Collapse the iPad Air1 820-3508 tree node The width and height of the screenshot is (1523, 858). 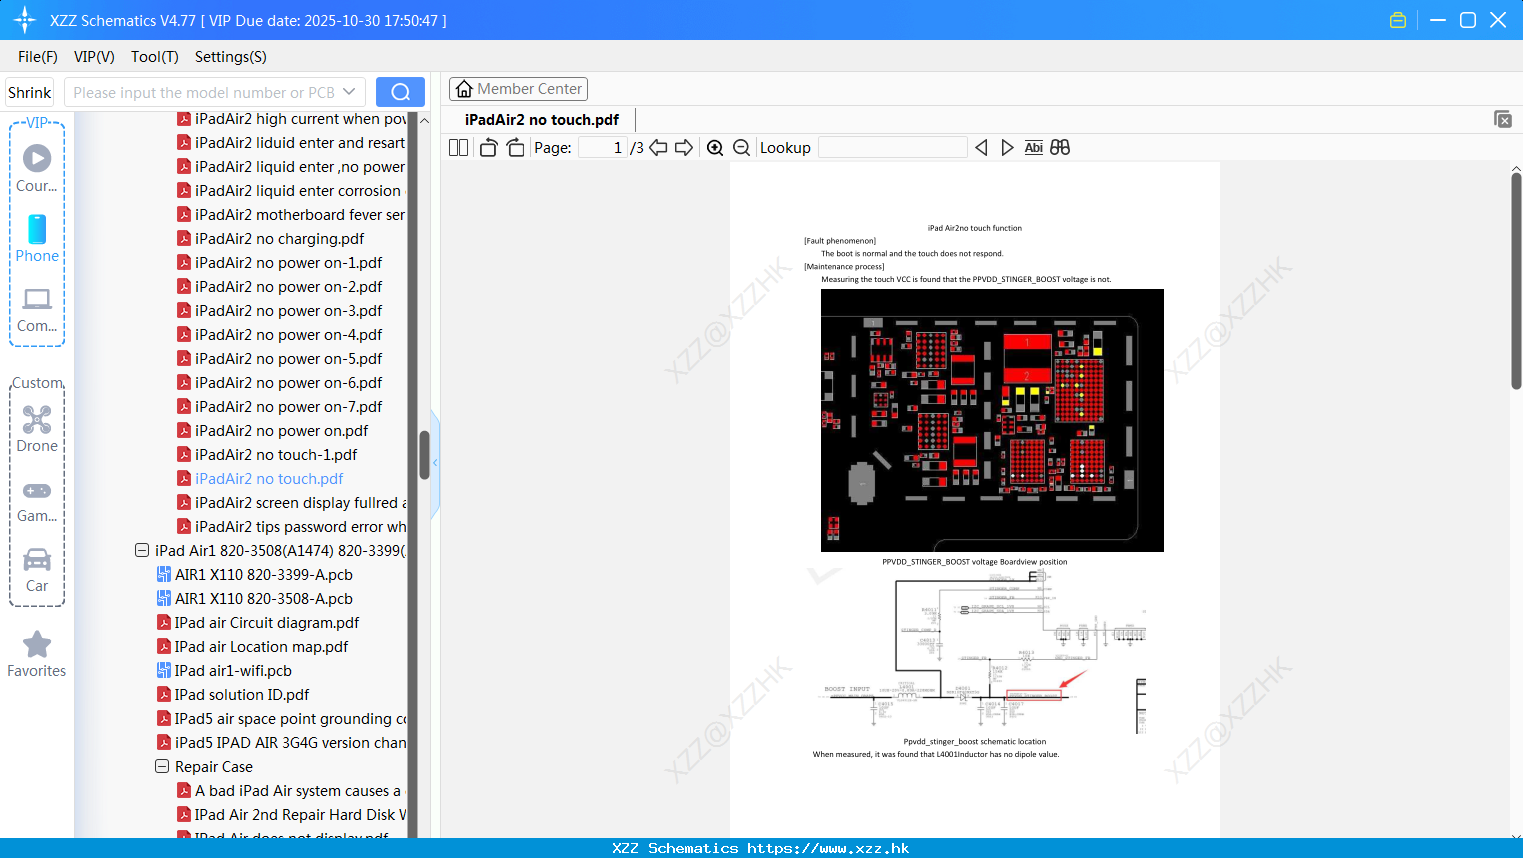pyautogui.click(x=142, y=550)
